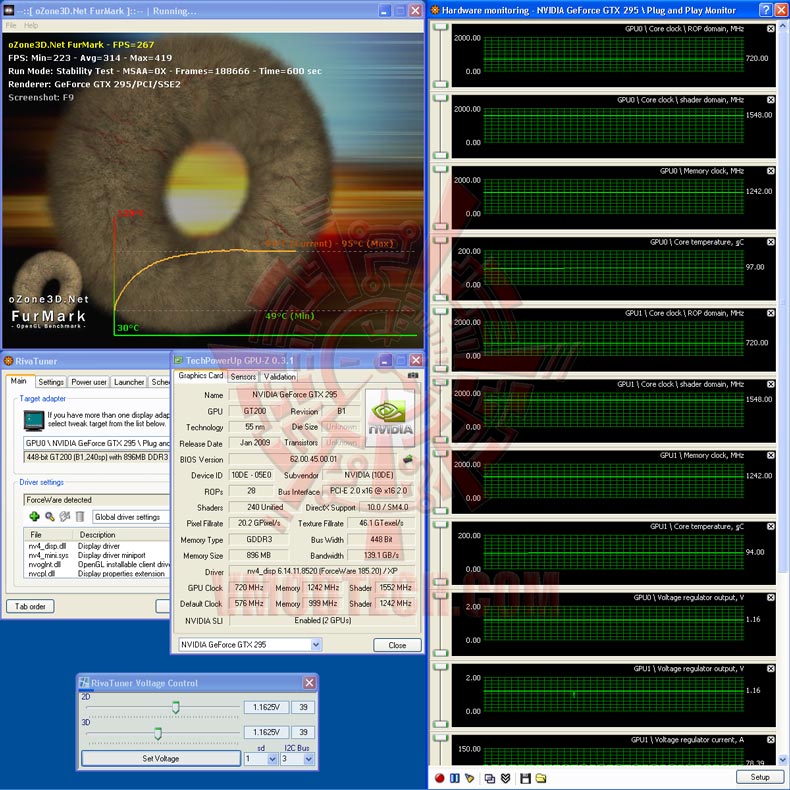
Task: Click the floppy disk save icon in monitor toolbar
Action: click(525, 778)
